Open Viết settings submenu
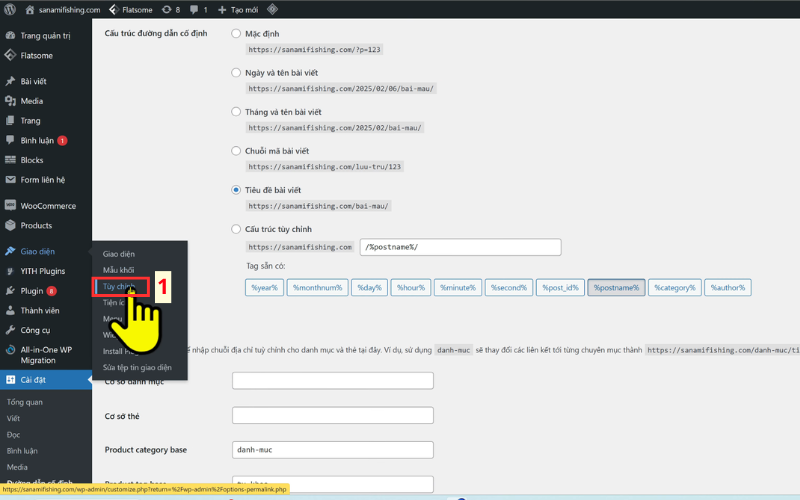The image size is (800, 500). click(x=13, y=418)
